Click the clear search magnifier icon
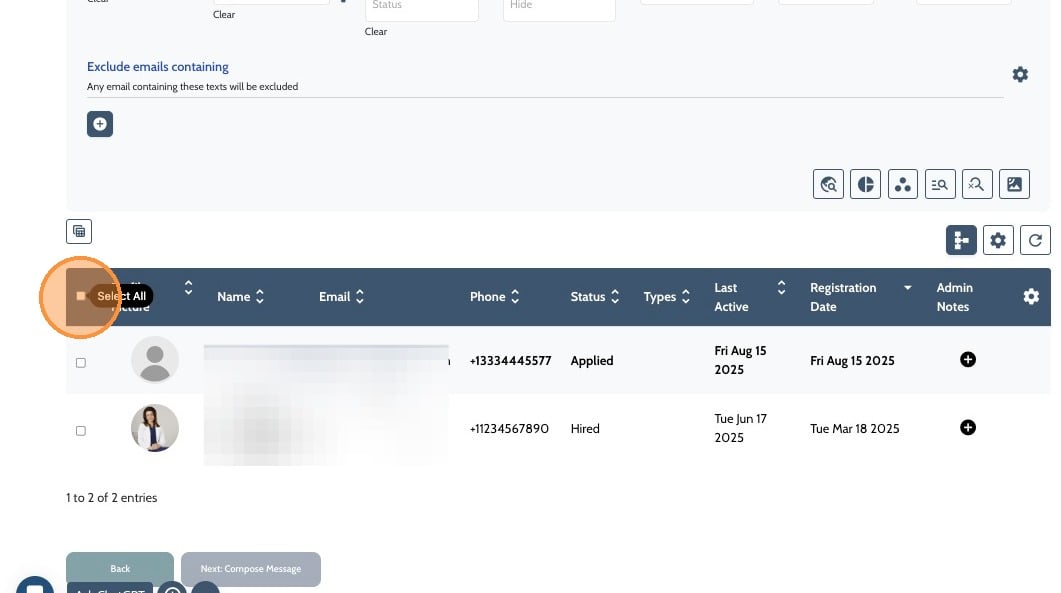This screenshot has height=593, width=1061. click(976, 184)
